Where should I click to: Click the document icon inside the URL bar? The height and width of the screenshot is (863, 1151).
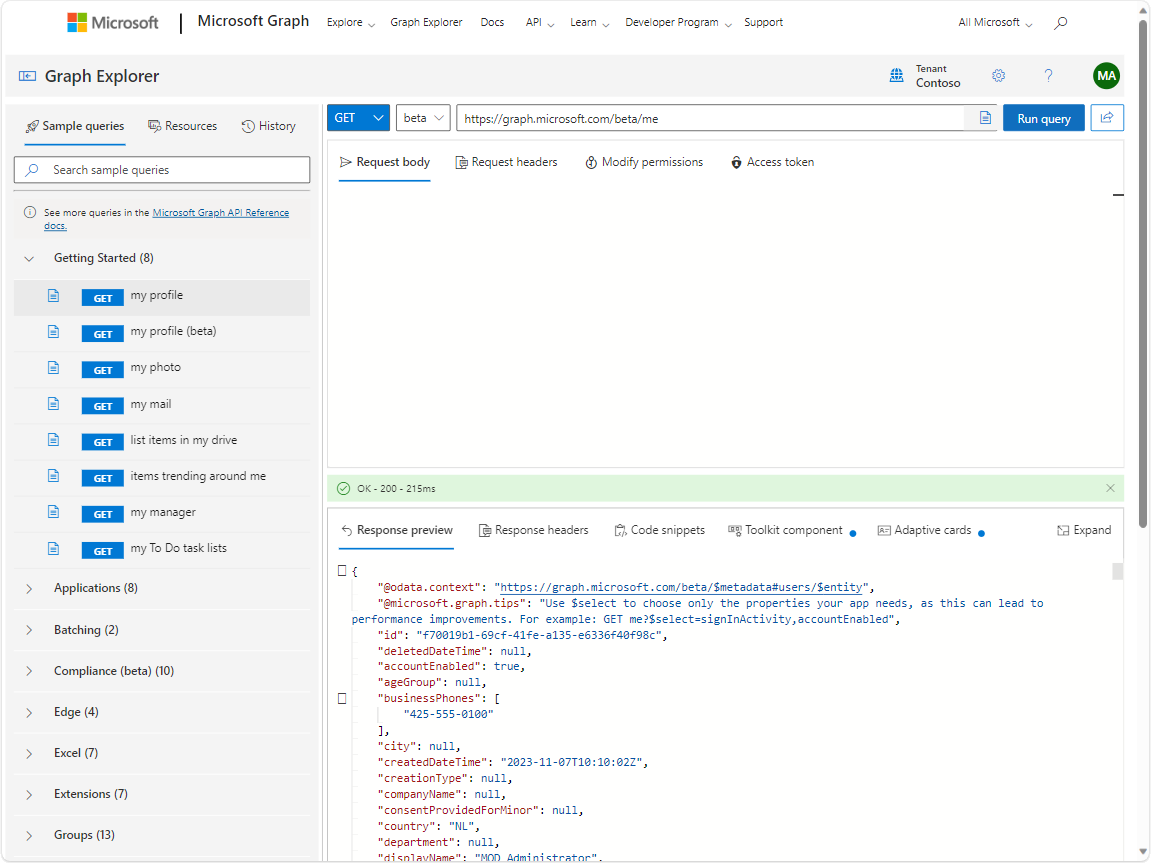[985, 118]
